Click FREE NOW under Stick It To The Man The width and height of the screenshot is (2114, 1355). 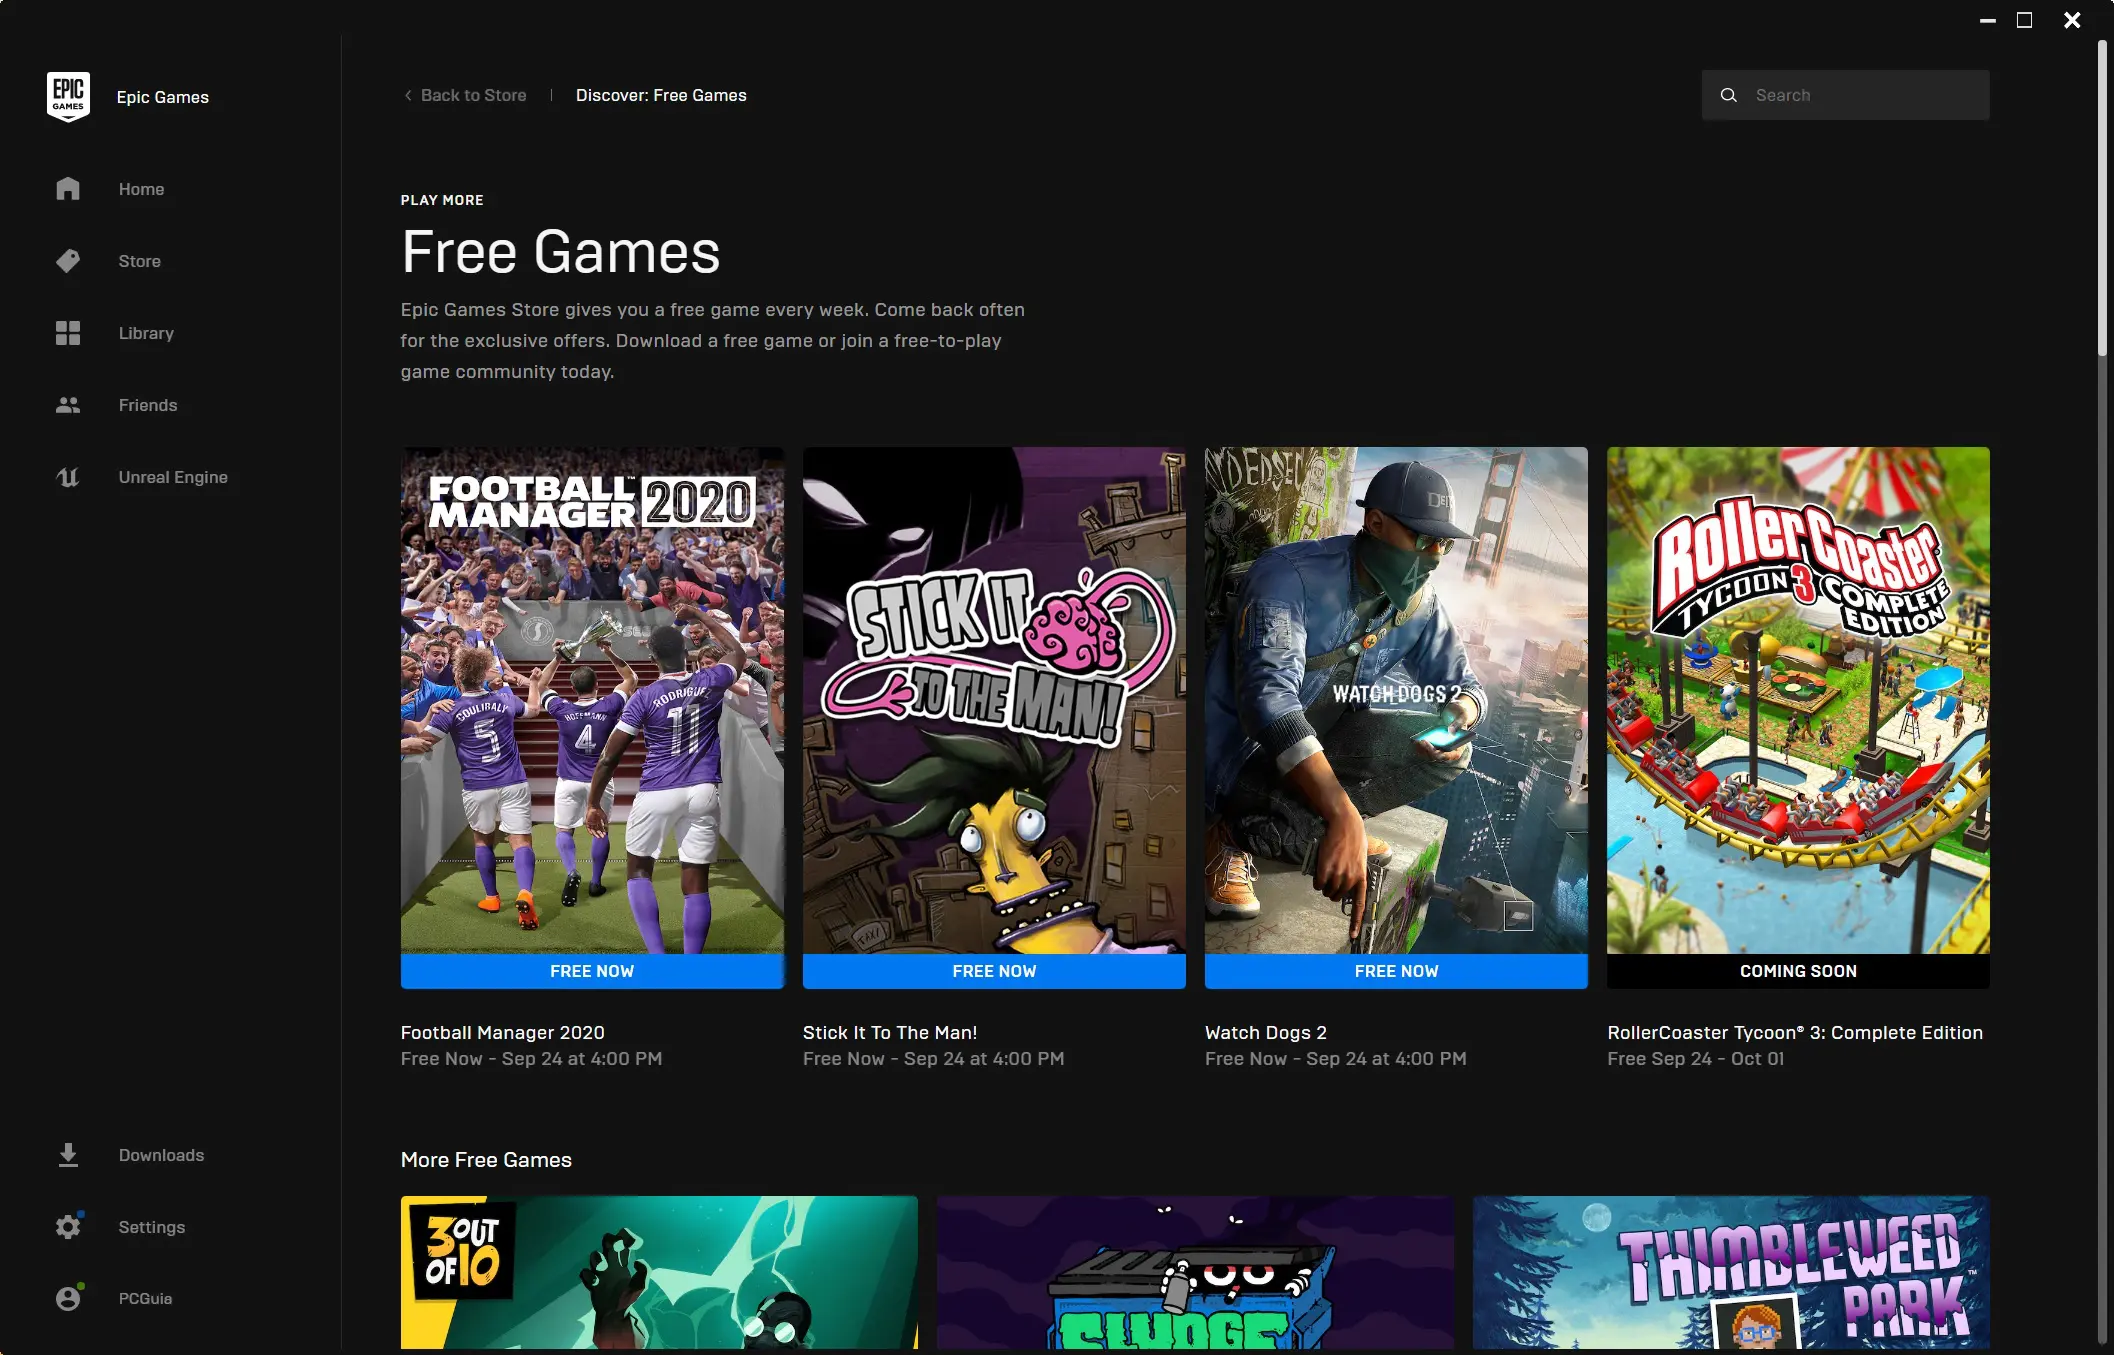(994, 971)
